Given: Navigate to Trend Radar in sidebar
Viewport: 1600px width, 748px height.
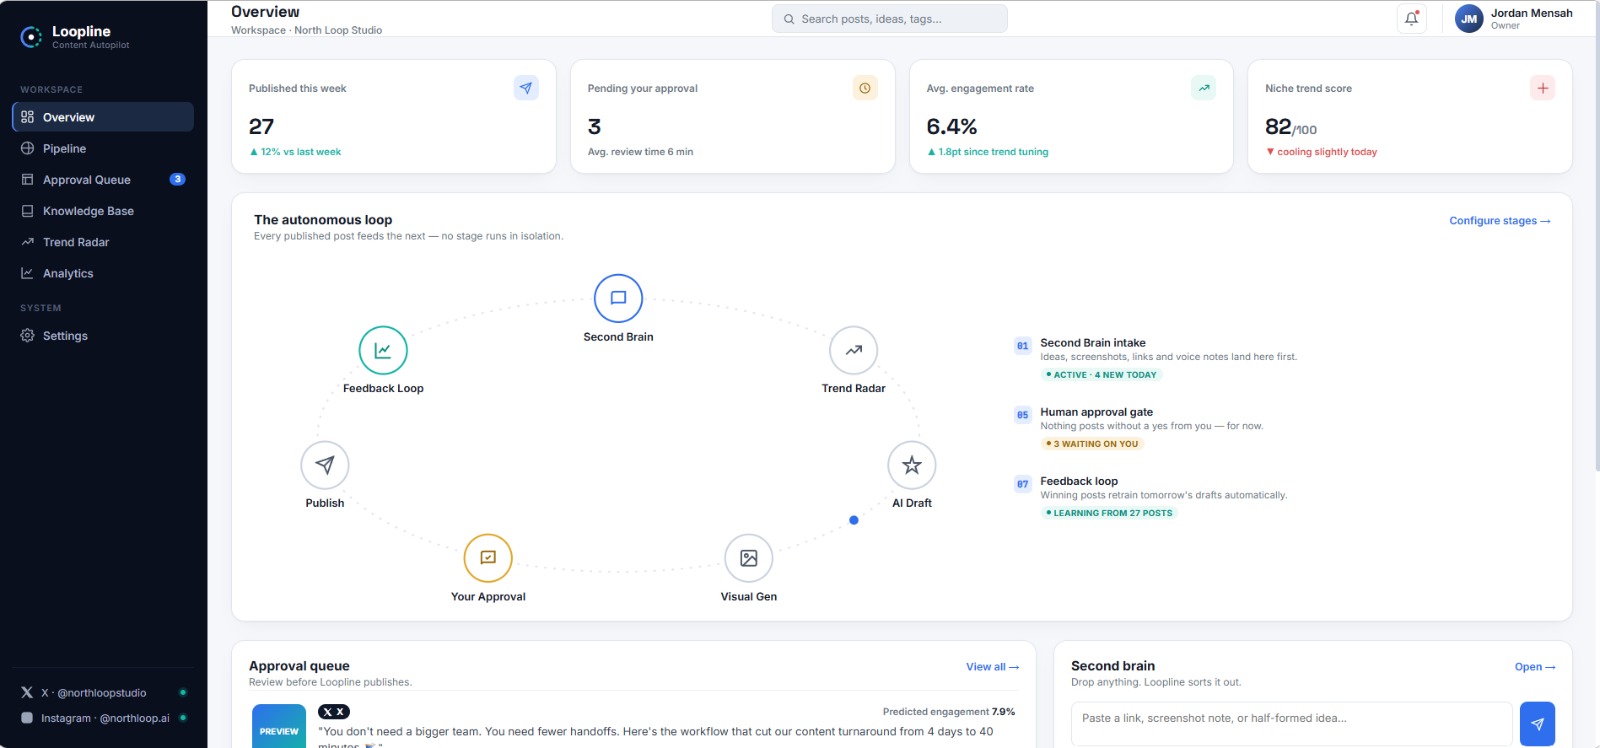Looking at the screenshot, I should coord(103,242).
